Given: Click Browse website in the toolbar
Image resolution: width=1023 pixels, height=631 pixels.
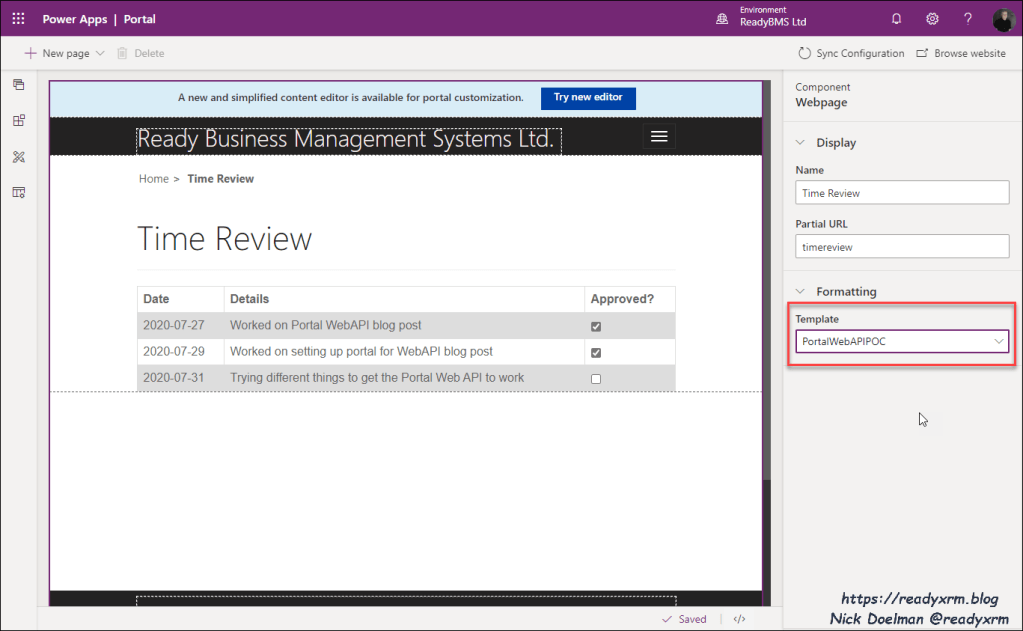Looking at the screenshot, I should click(x=961, y=53).
